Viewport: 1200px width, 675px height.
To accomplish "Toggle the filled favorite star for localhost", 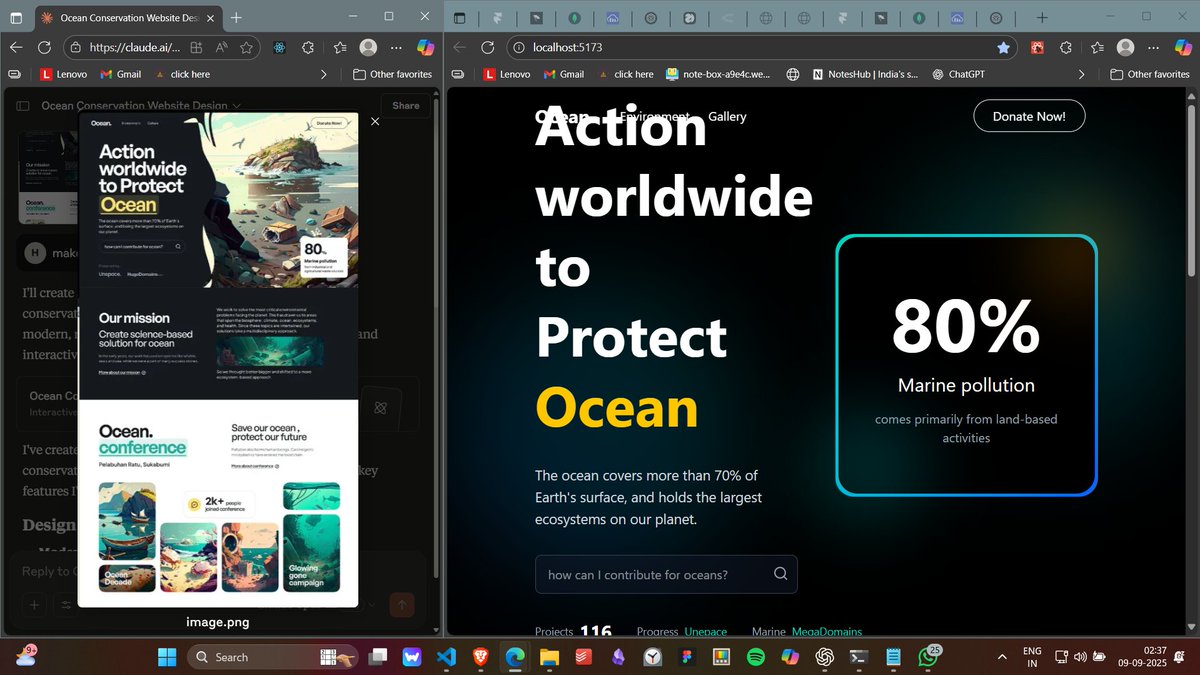I will (x=1003, y=47).
